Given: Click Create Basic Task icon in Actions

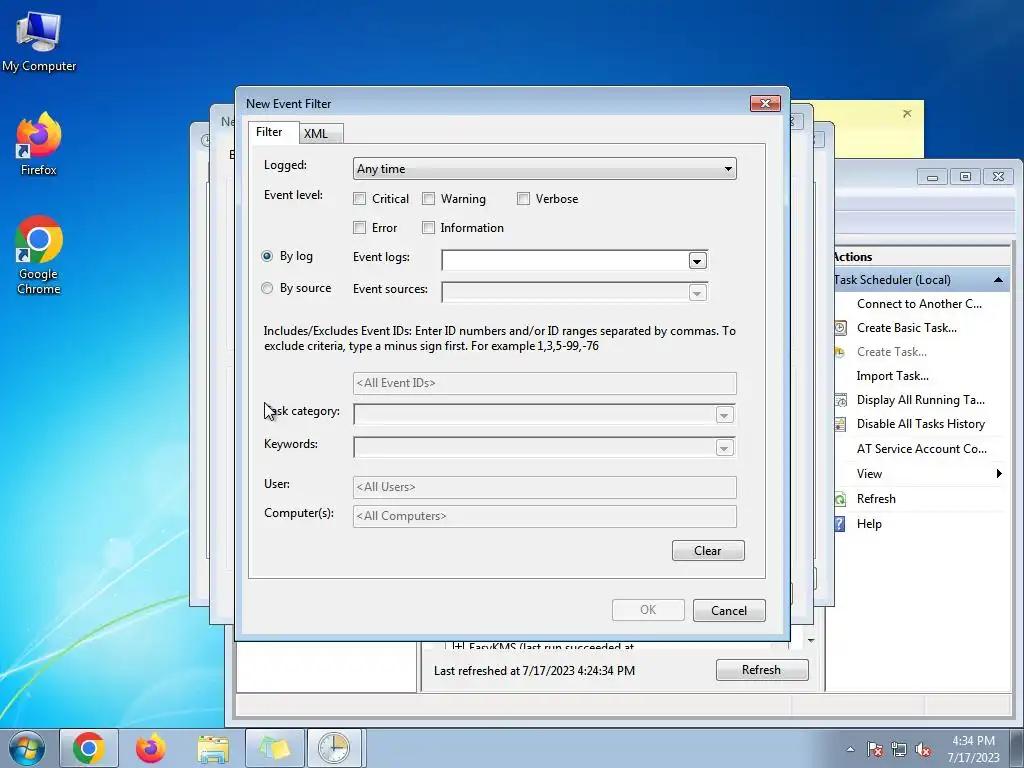Looking at the screenshot, I should (840, 328).
